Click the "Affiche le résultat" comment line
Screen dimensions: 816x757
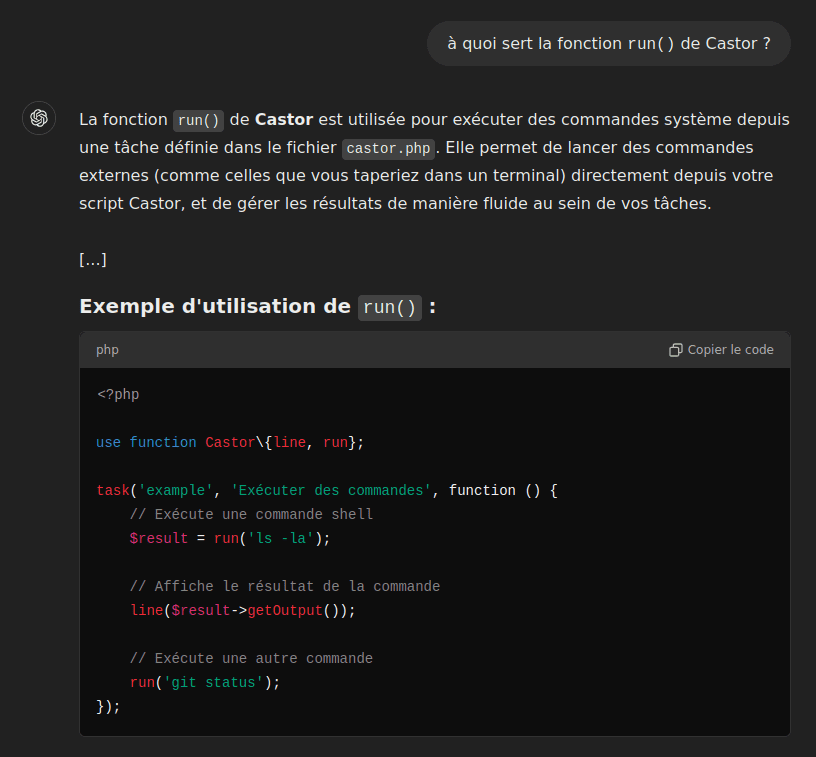[x=284, y=586]
